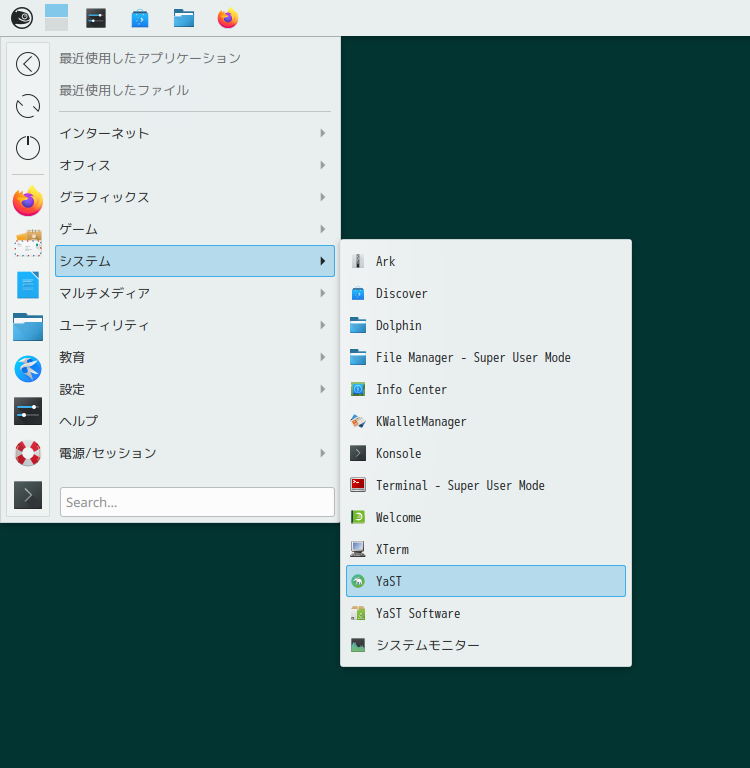750x768 pixels.
Task: Expand the 教育 category submenu
Action: (x=195, y=357)
